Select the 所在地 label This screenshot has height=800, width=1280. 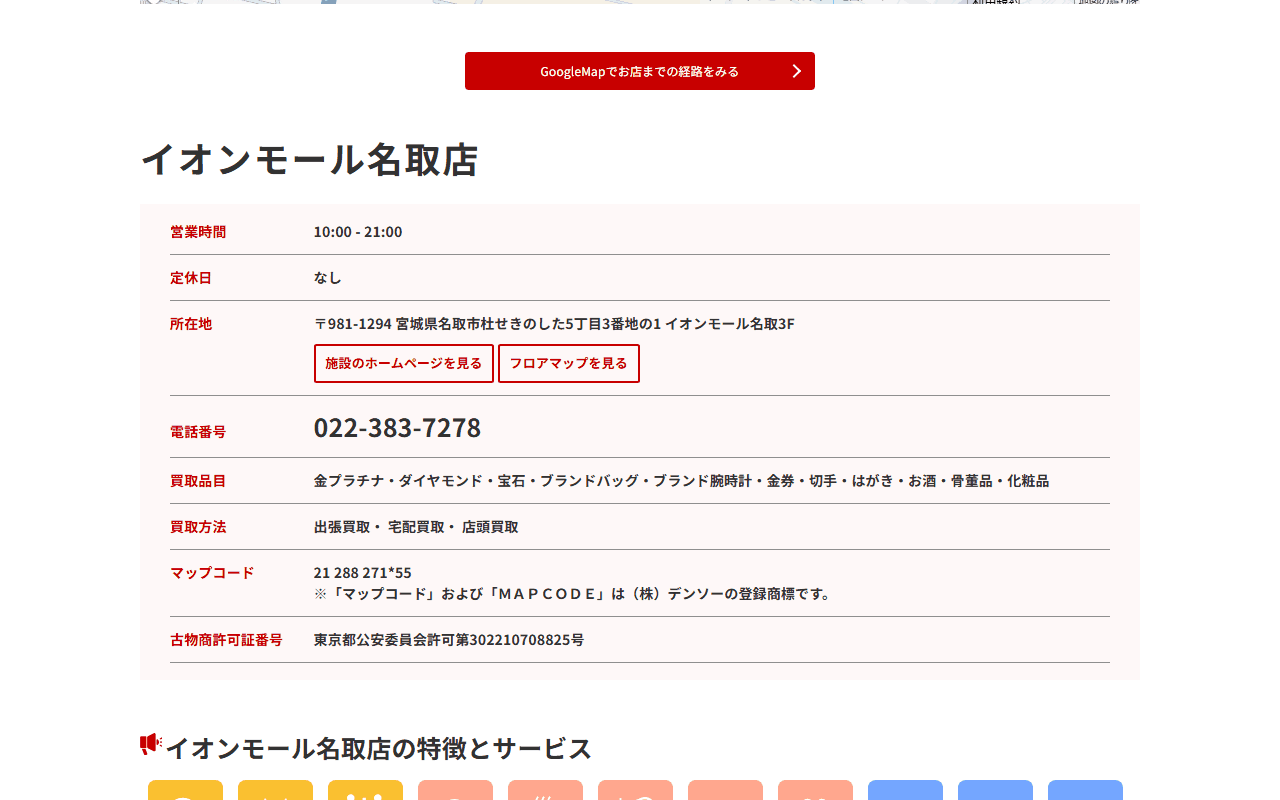pyautogui.click(x=191, y=324)
